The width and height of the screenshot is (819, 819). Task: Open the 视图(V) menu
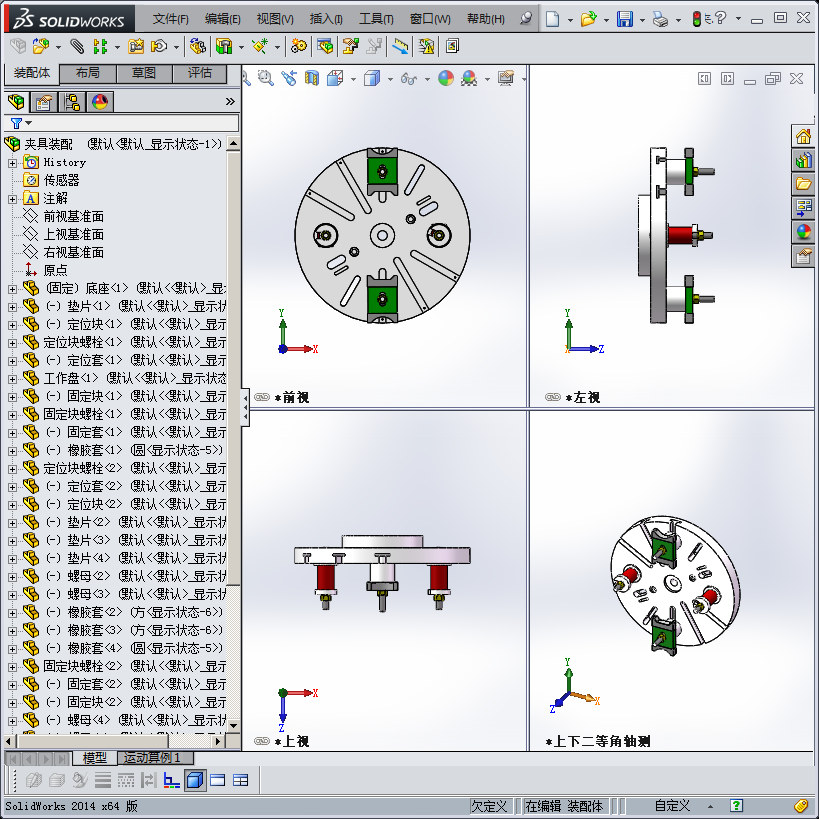[x=275, y=19]
